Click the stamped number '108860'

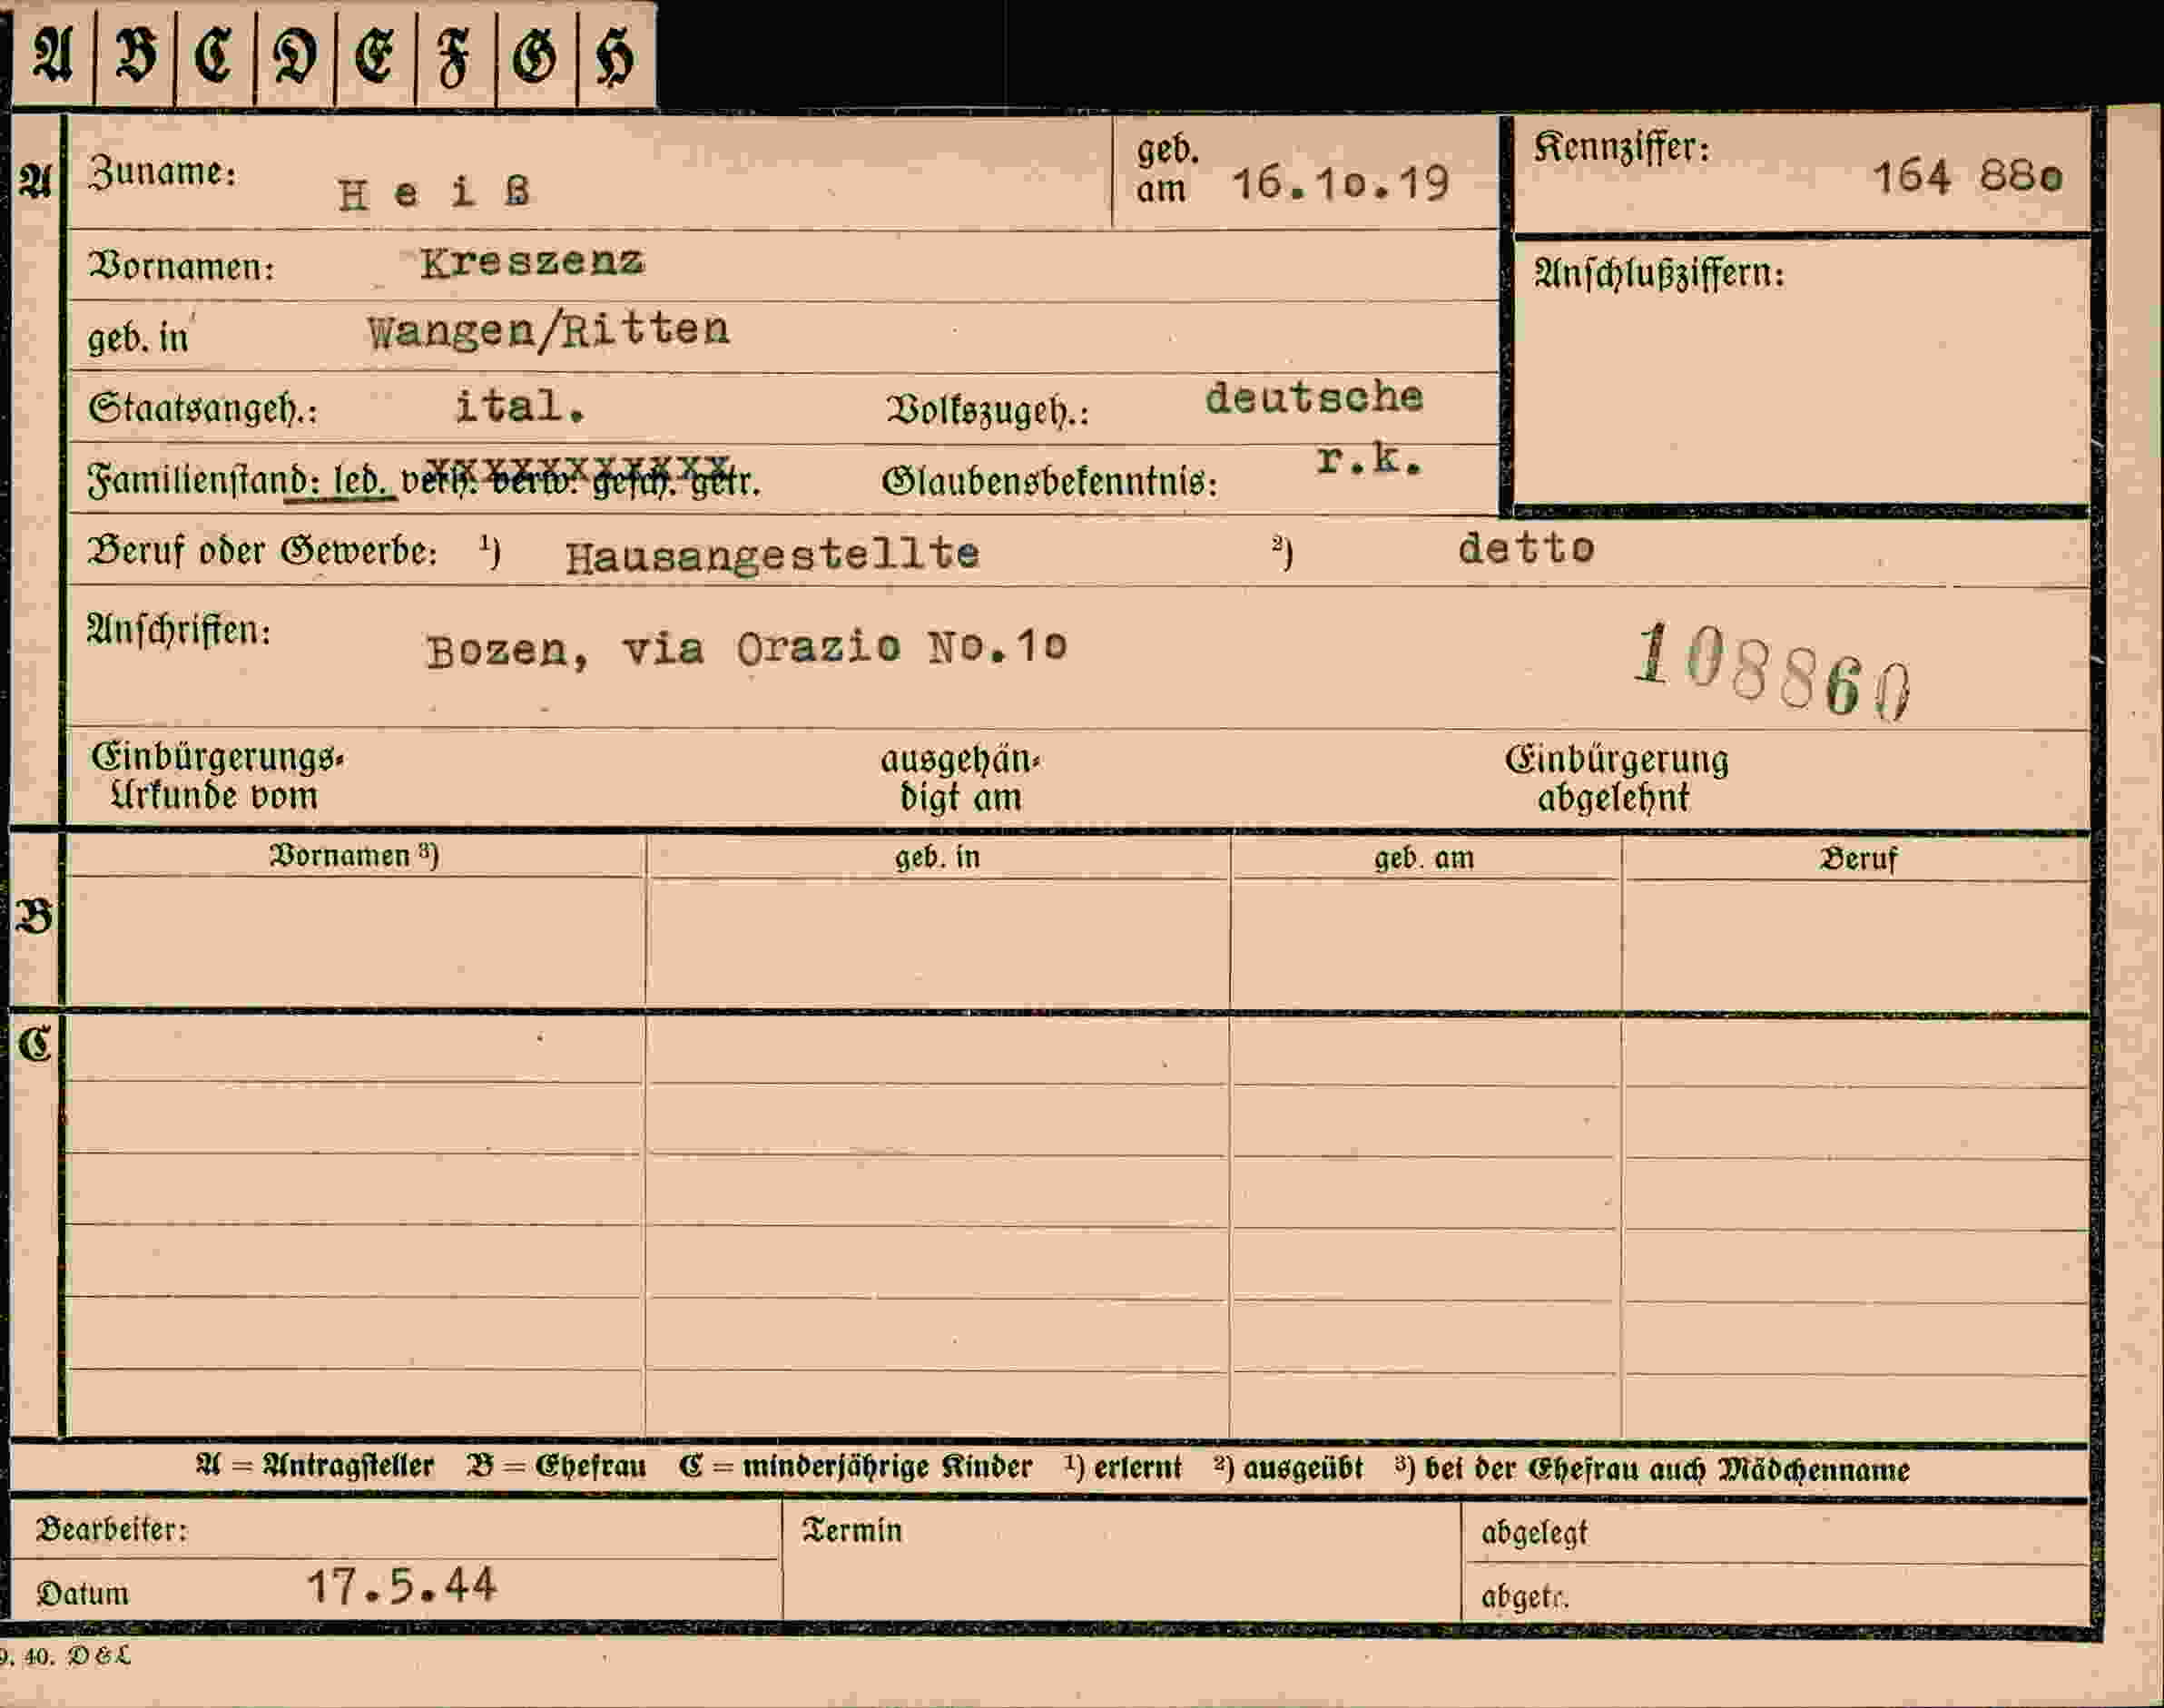point(1774,670)
